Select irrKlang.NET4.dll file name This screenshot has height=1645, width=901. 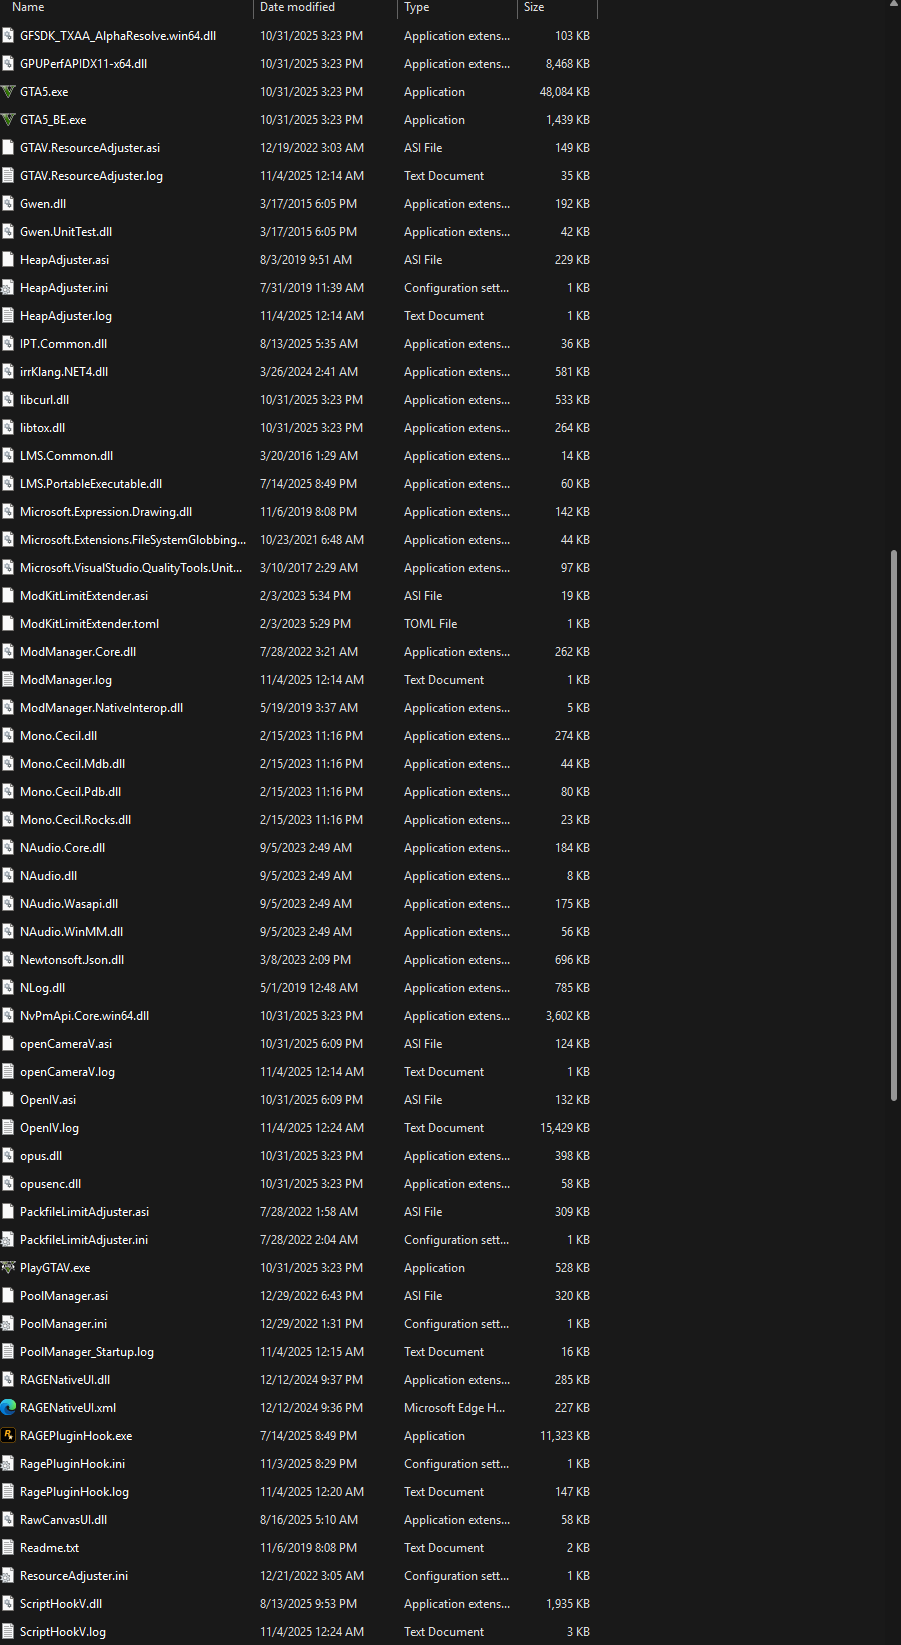click(x=64, y=372)
